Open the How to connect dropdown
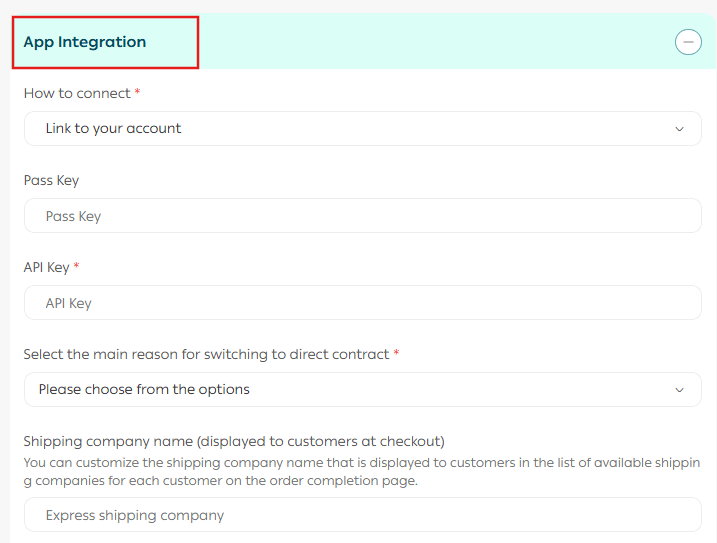 tap(362, 129)
